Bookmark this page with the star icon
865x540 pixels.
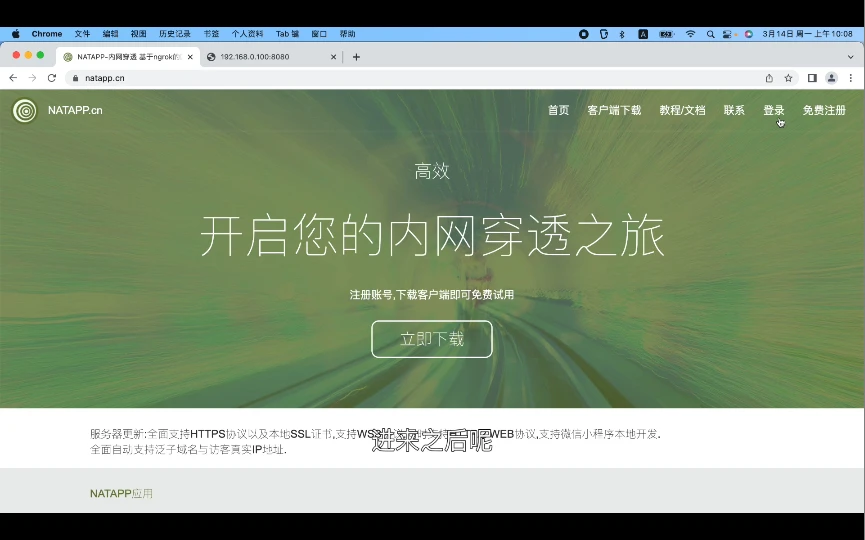tap(788, 78)
